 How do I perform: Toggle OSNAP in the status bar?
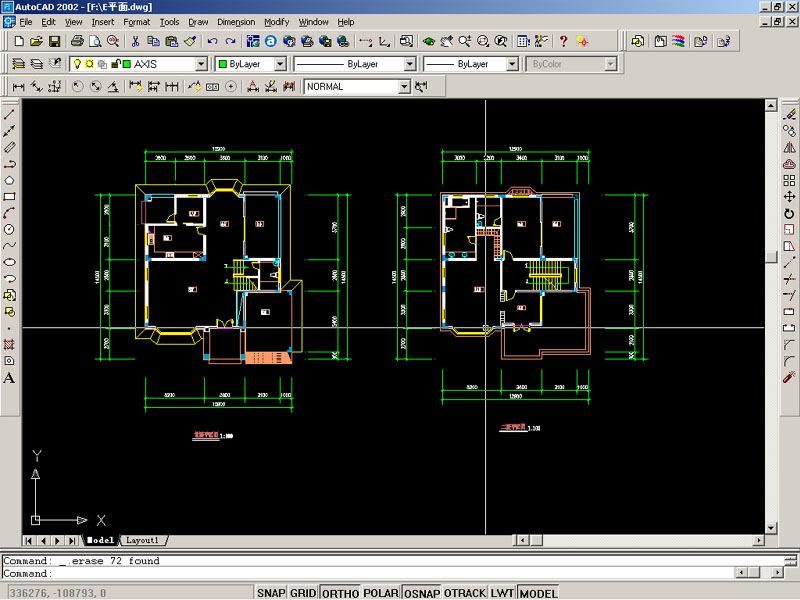click(421, 593)
